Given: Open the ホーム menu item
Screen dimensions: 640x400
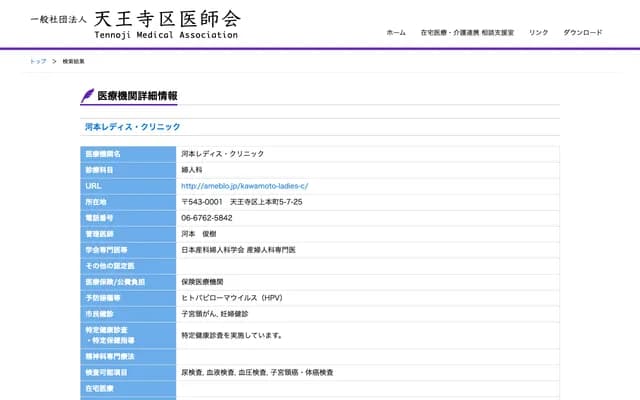Looking at the screenshot, I should point(396,33).
